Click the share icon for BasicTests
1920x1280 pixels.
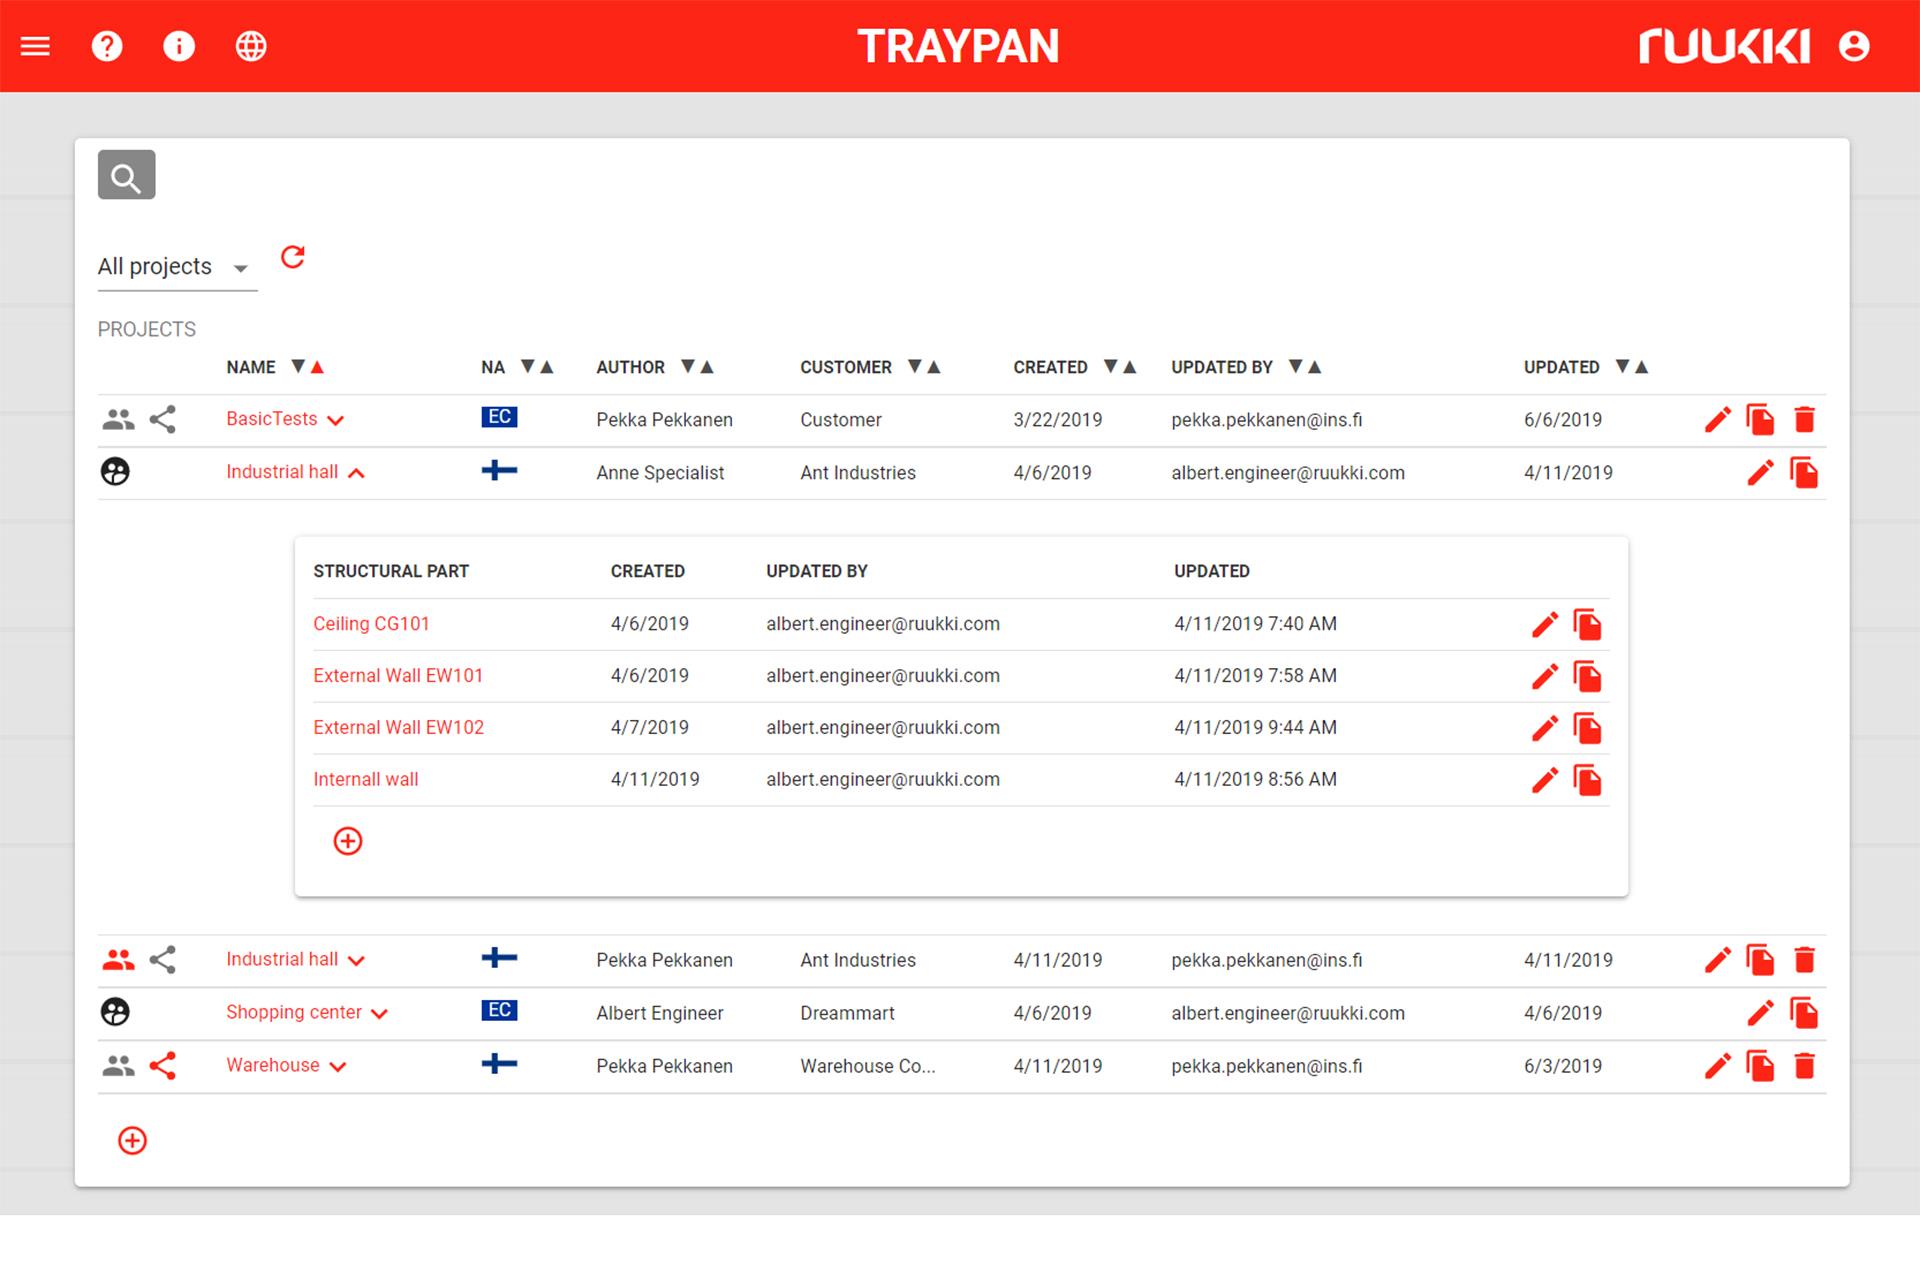pos(162,419)
